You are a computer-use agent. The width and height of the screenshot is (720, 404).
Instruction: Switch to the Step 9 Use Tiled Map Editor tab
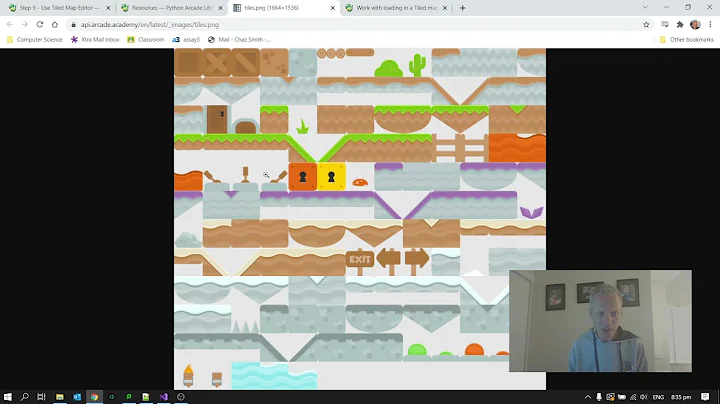tap(60, 8)
